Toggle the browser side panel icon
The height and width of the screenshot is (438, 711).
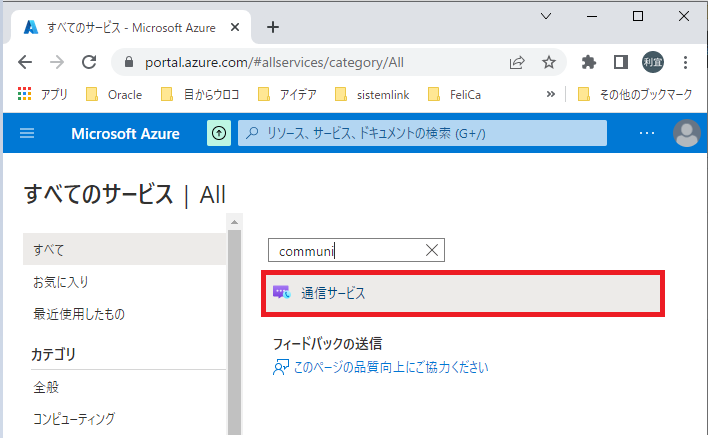tap(621, 62)
